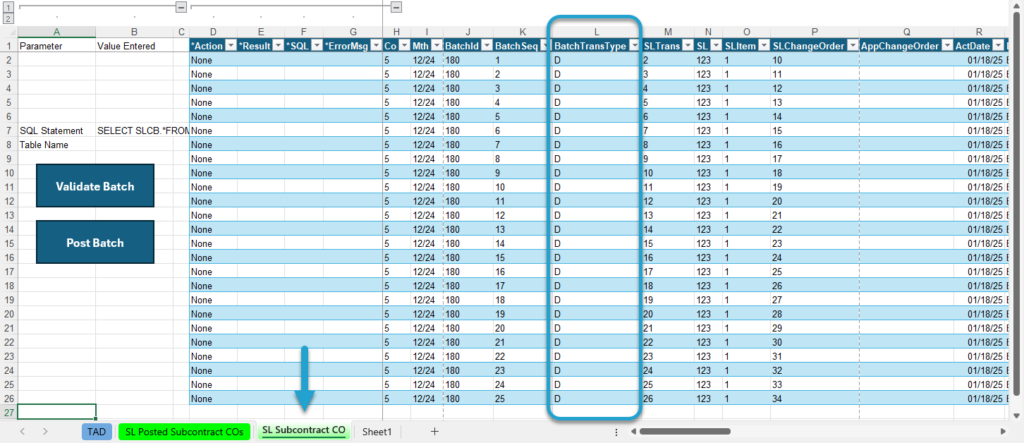Add a new sheet with plus icon
The image size is (1024, 443).
tap(434, 431)
